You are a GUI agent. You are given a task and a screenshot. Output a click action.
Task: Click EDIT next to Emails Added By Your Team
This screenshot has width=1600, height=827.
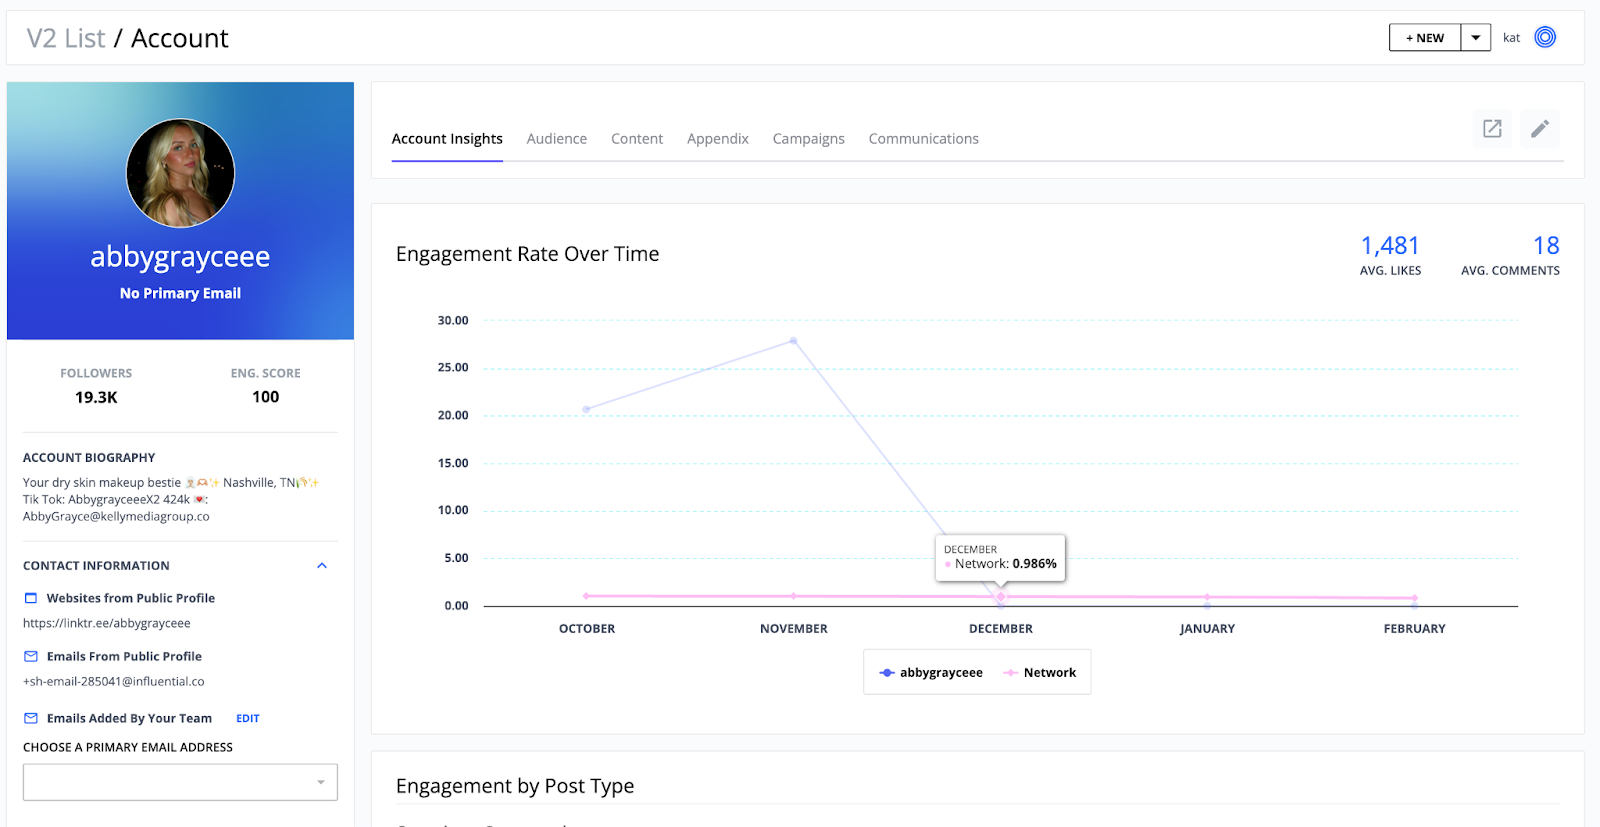coord(248,718)
